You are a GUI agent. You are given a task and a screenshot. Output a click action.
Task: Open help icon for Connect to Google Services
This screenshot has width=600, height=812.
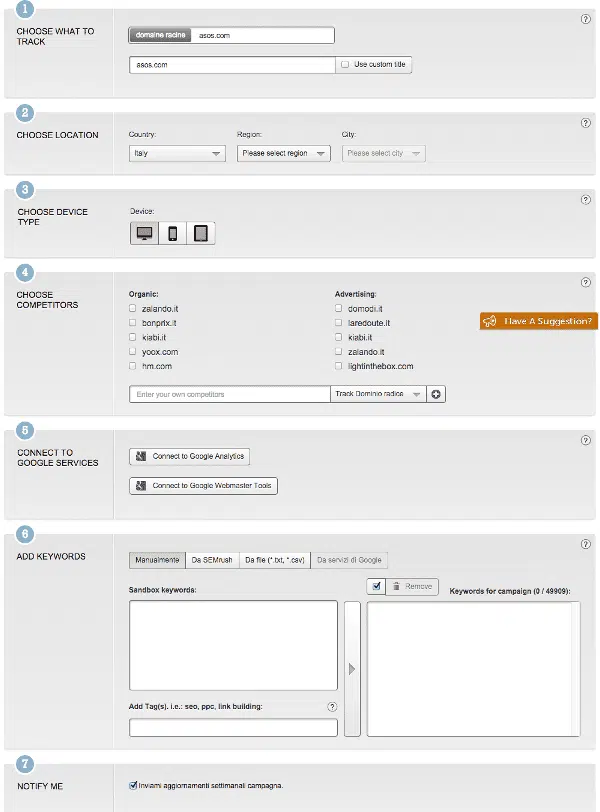[586, 440]
